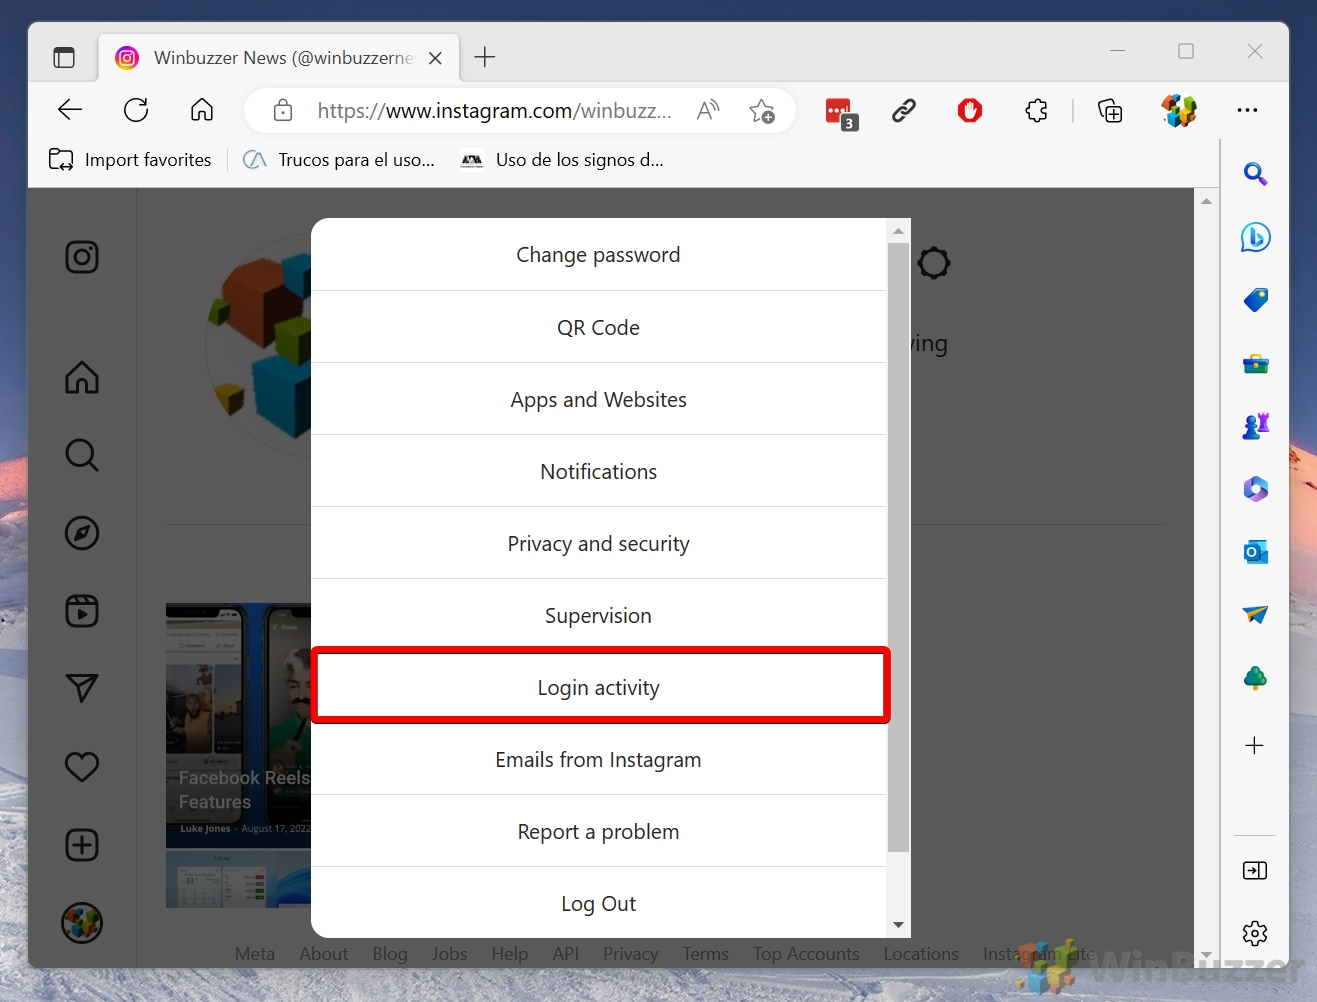Open Privacy and security
The height and width of the screenshot is (1002, 1317).
point(598,543)
